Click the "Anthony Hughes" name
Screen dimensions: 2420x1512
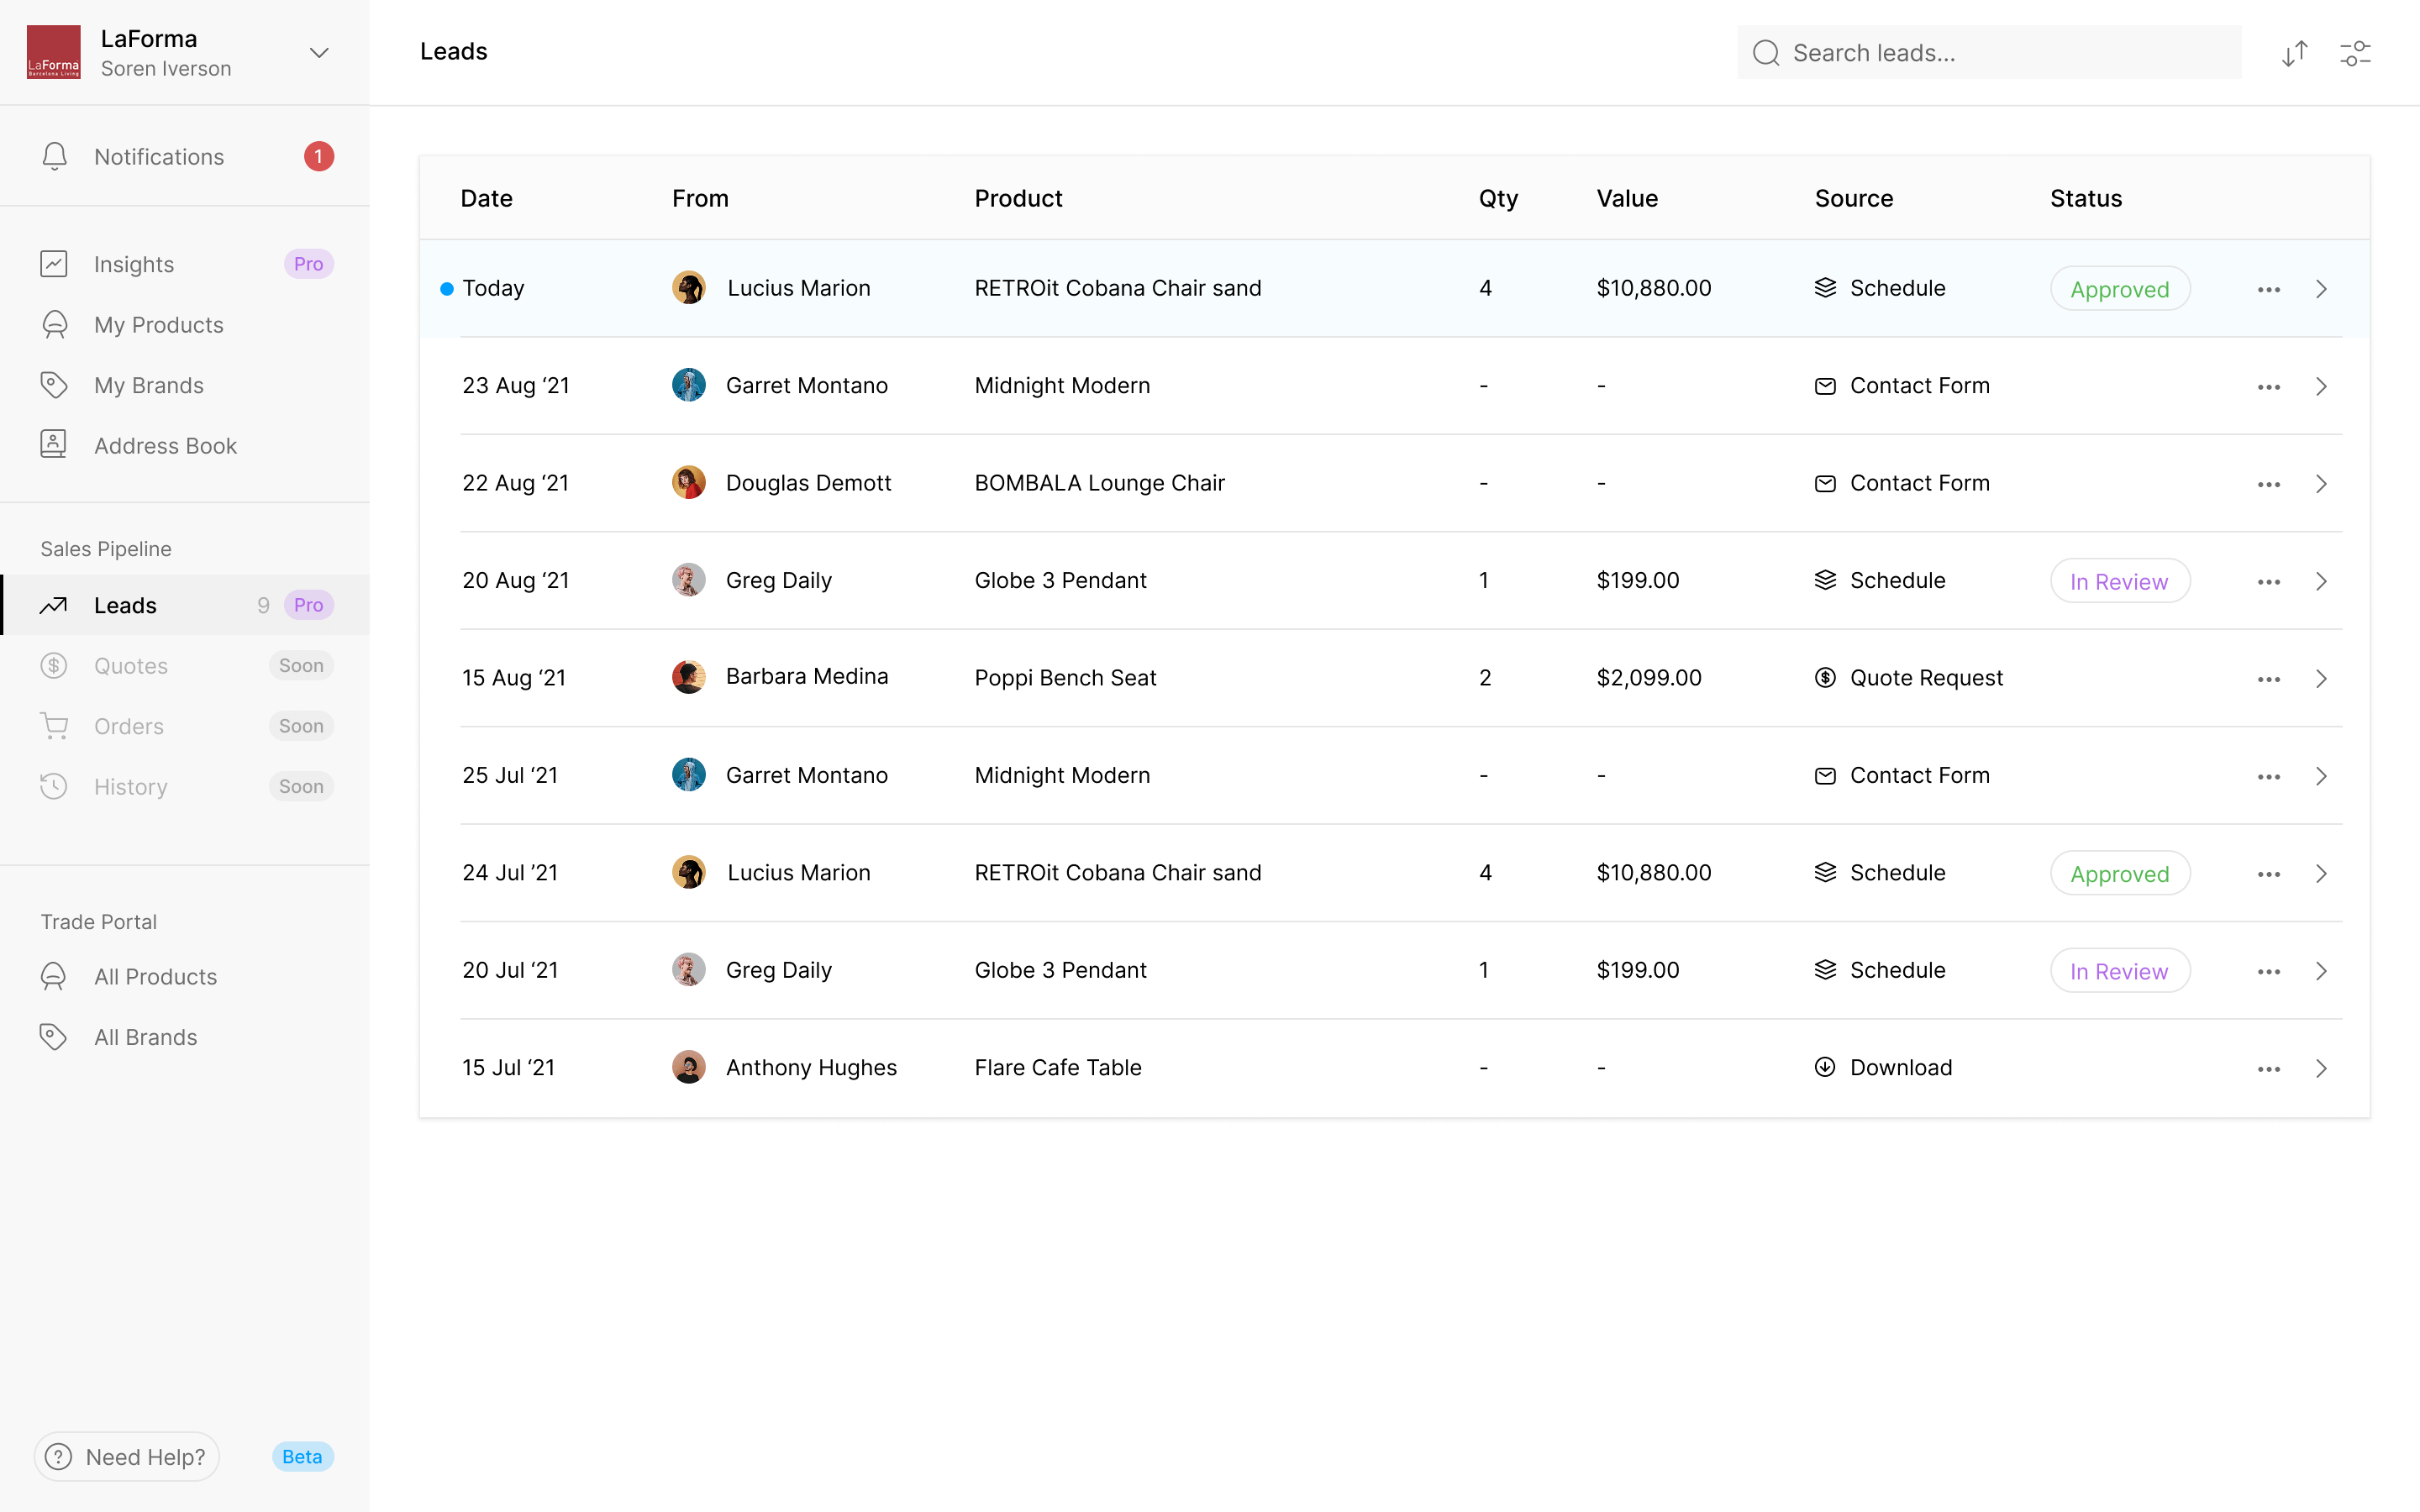click(812, 1067)
